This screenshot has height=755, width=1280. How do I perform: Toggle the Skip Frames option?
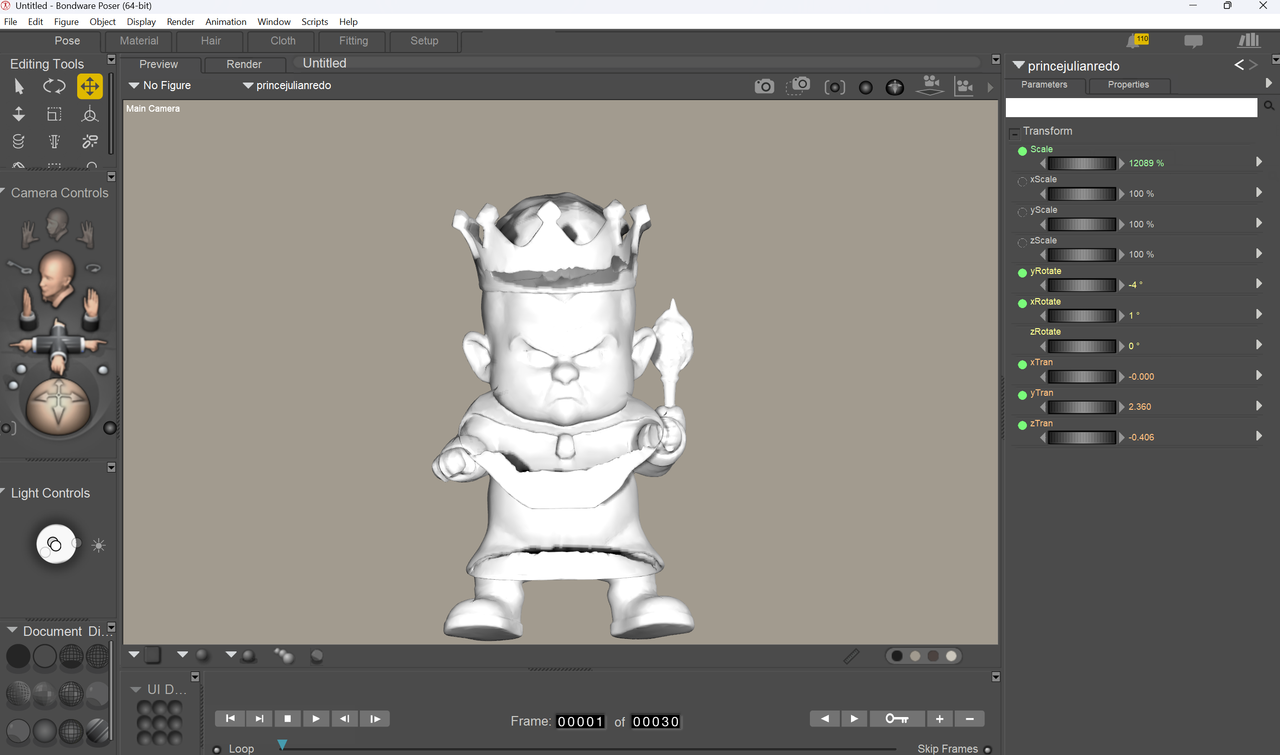pos(988,749)
